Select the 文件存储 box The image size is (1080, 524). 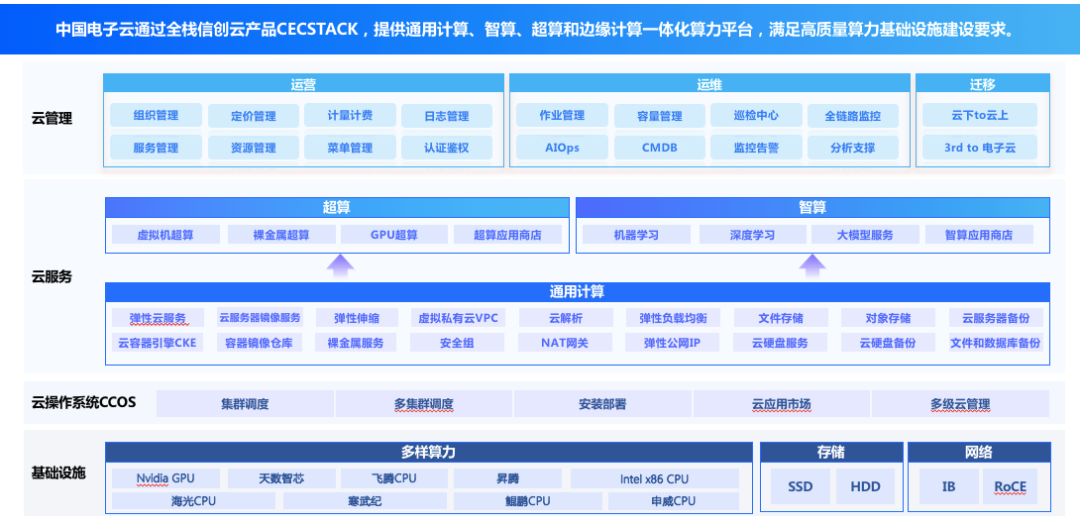coord(780,318)
